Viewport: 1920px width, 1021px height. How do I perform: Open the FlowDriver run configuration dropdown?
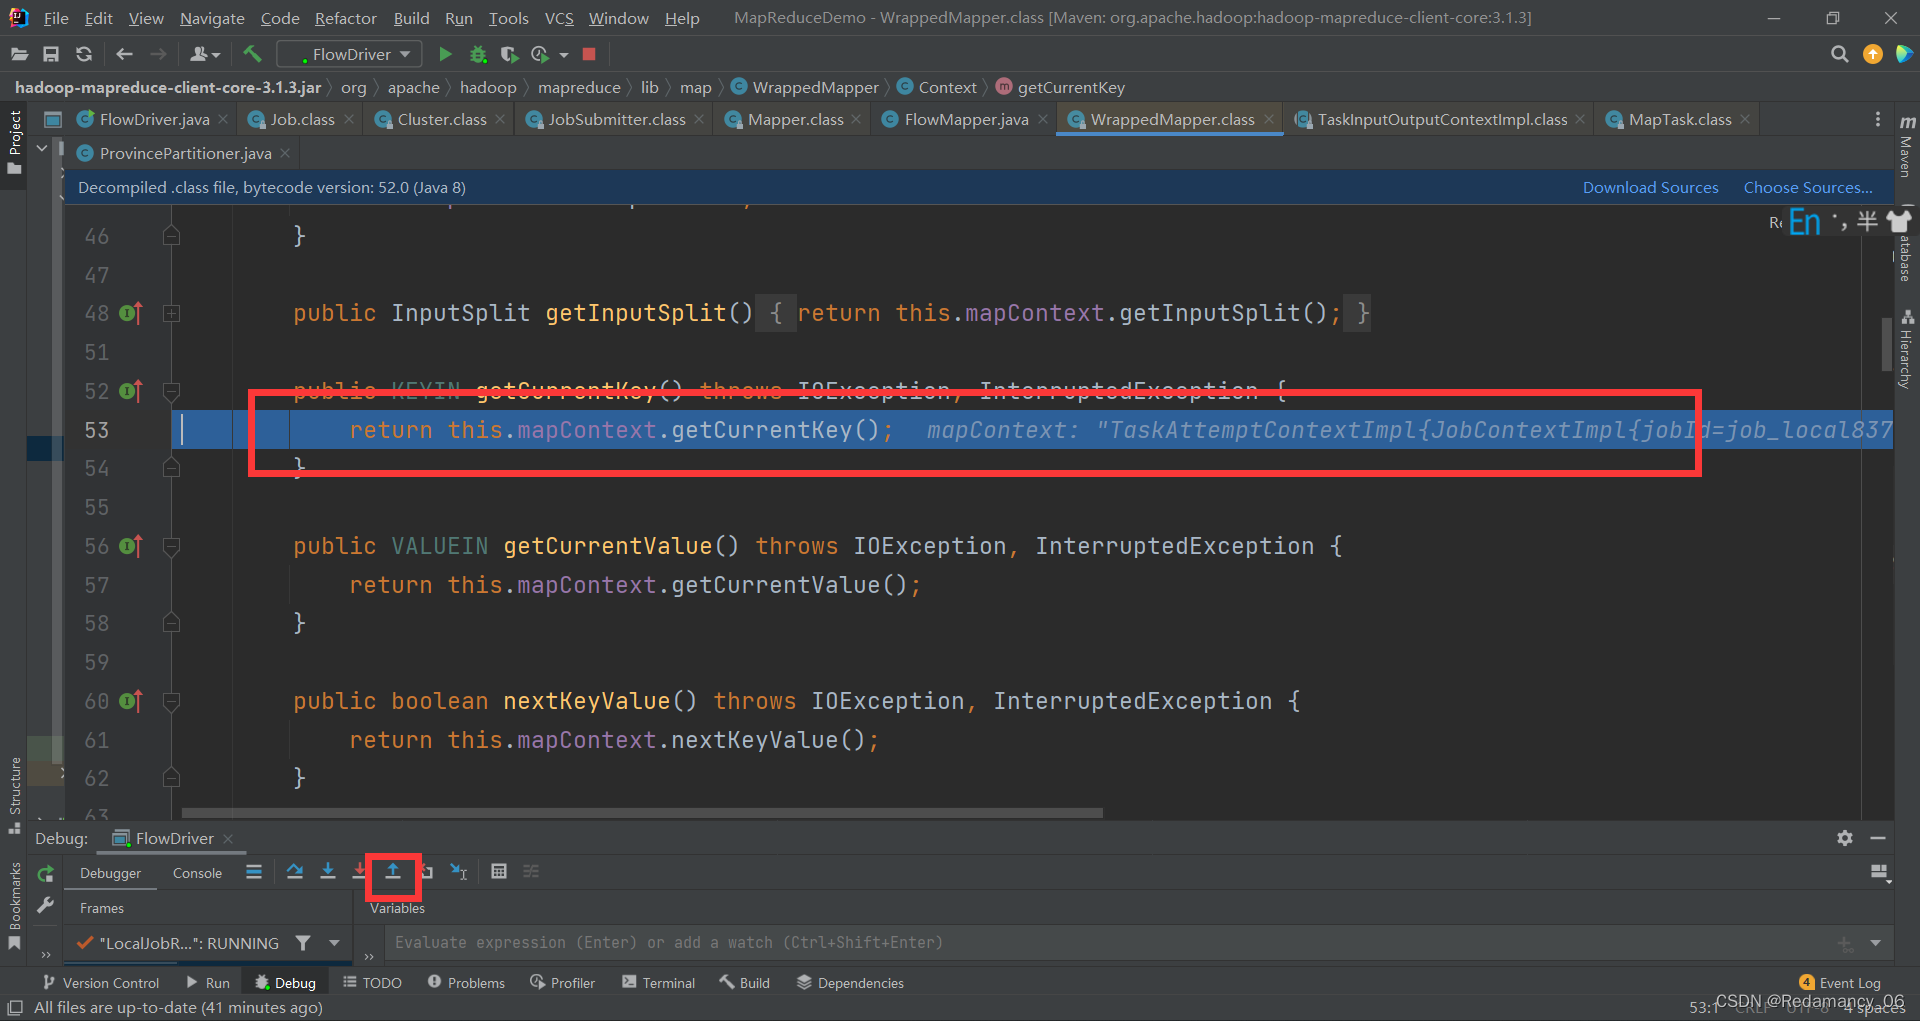coord(350,54)
